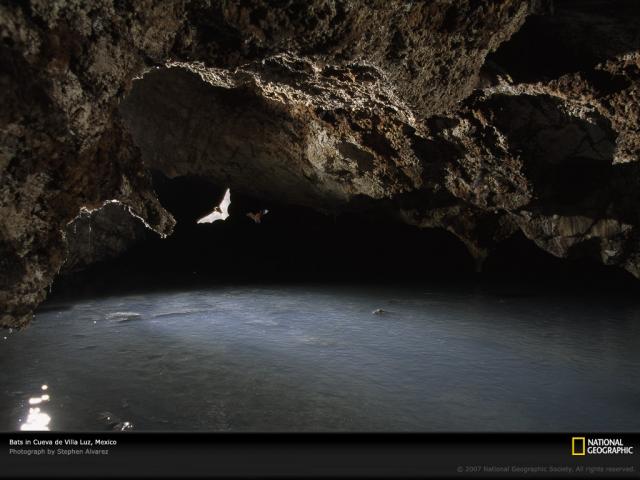Image resolution: width=640 pixels, height=480 pixels.
Task: Click the bright light reflection on the water
Action: tap(36, 418)
